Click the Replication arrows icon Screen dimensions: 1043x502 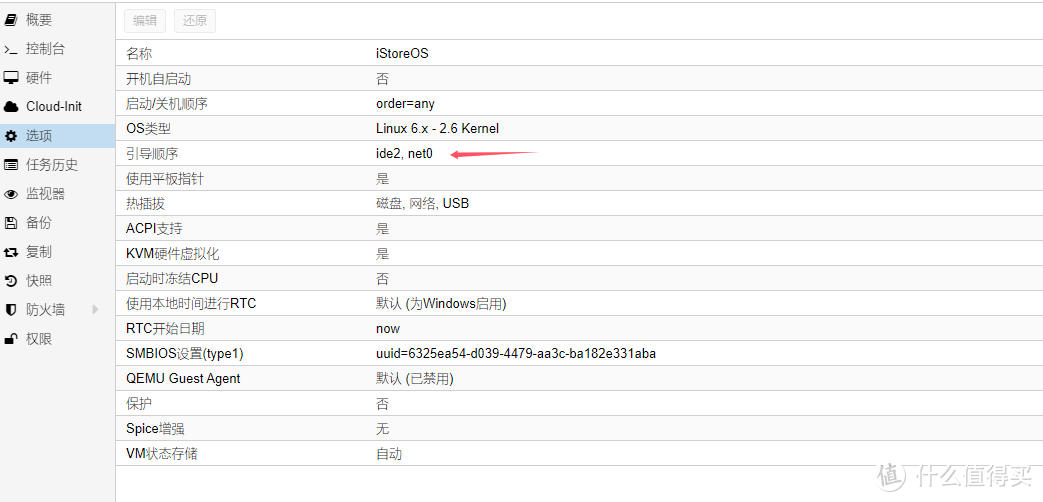tap(11, 252)
